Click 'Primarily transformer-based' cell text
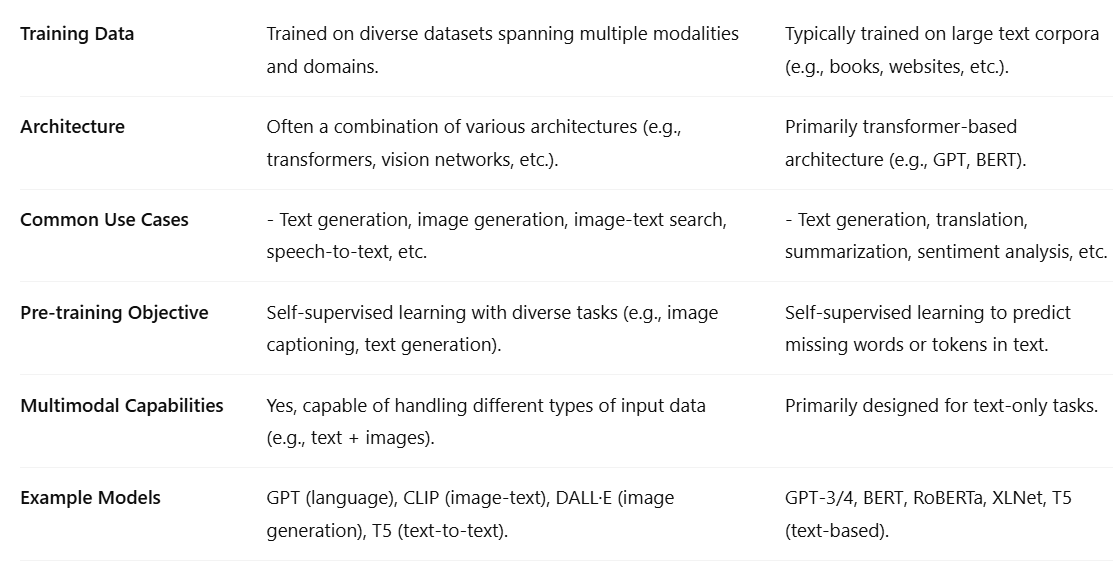The width and height of the screenshot is (1113, 561). point(901,127)
